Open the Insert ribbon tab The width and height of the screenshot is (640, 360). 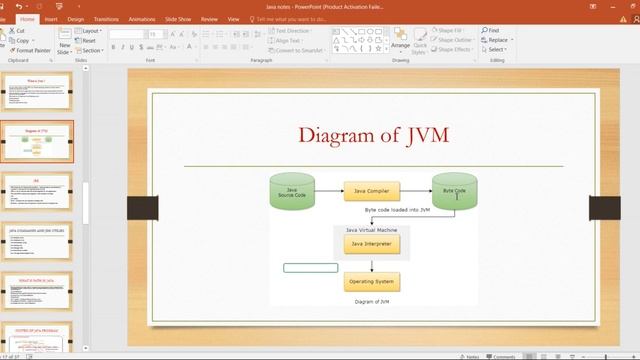[x=51, y=19]
